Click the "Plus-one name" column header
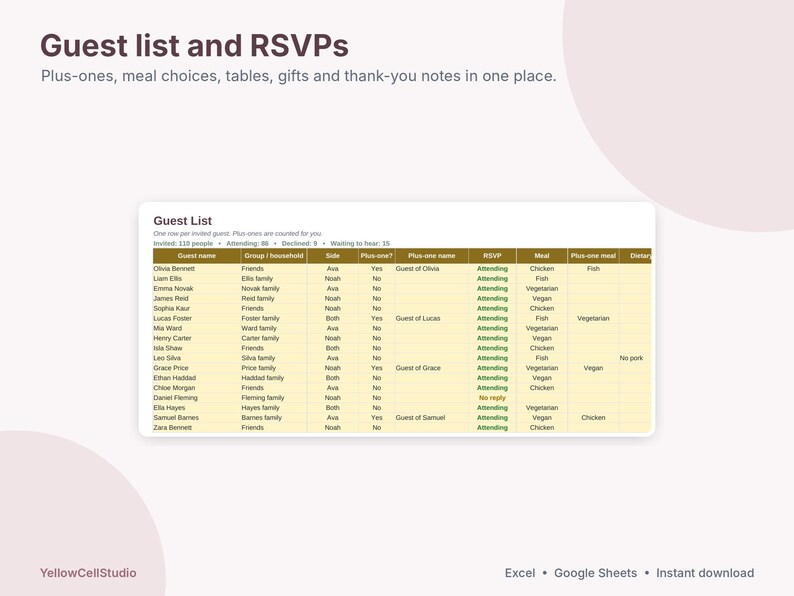This screenshot has height=596, width=794. 431,256
